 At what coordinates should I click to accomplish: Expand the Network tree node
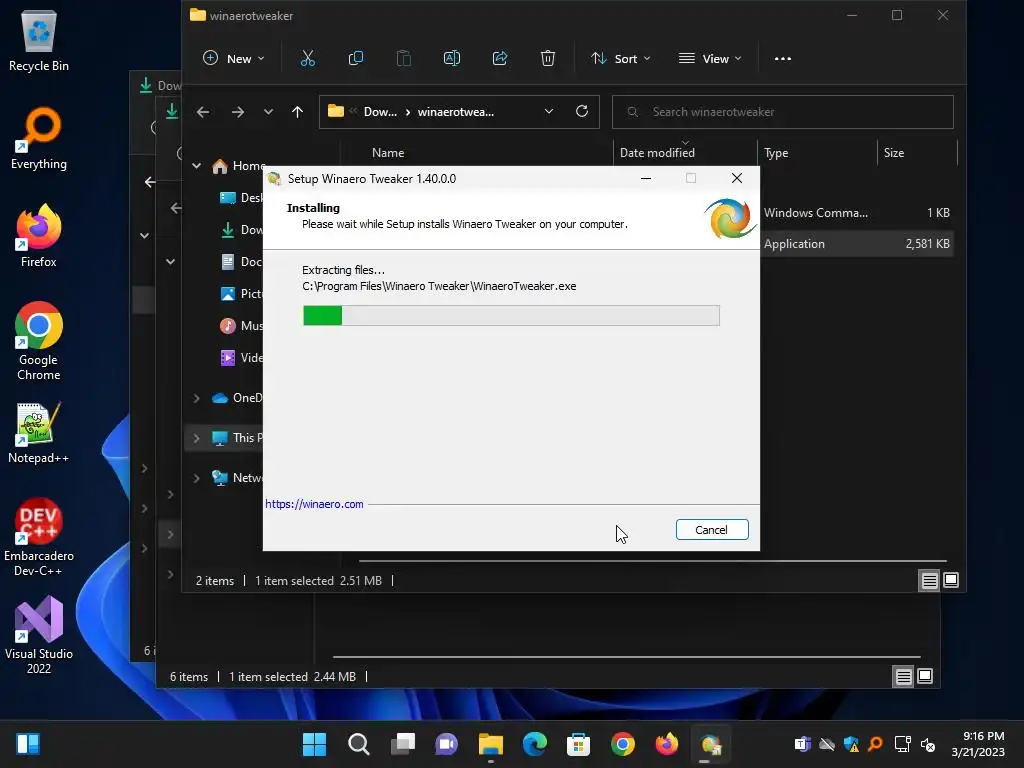[x=197, y=478]
